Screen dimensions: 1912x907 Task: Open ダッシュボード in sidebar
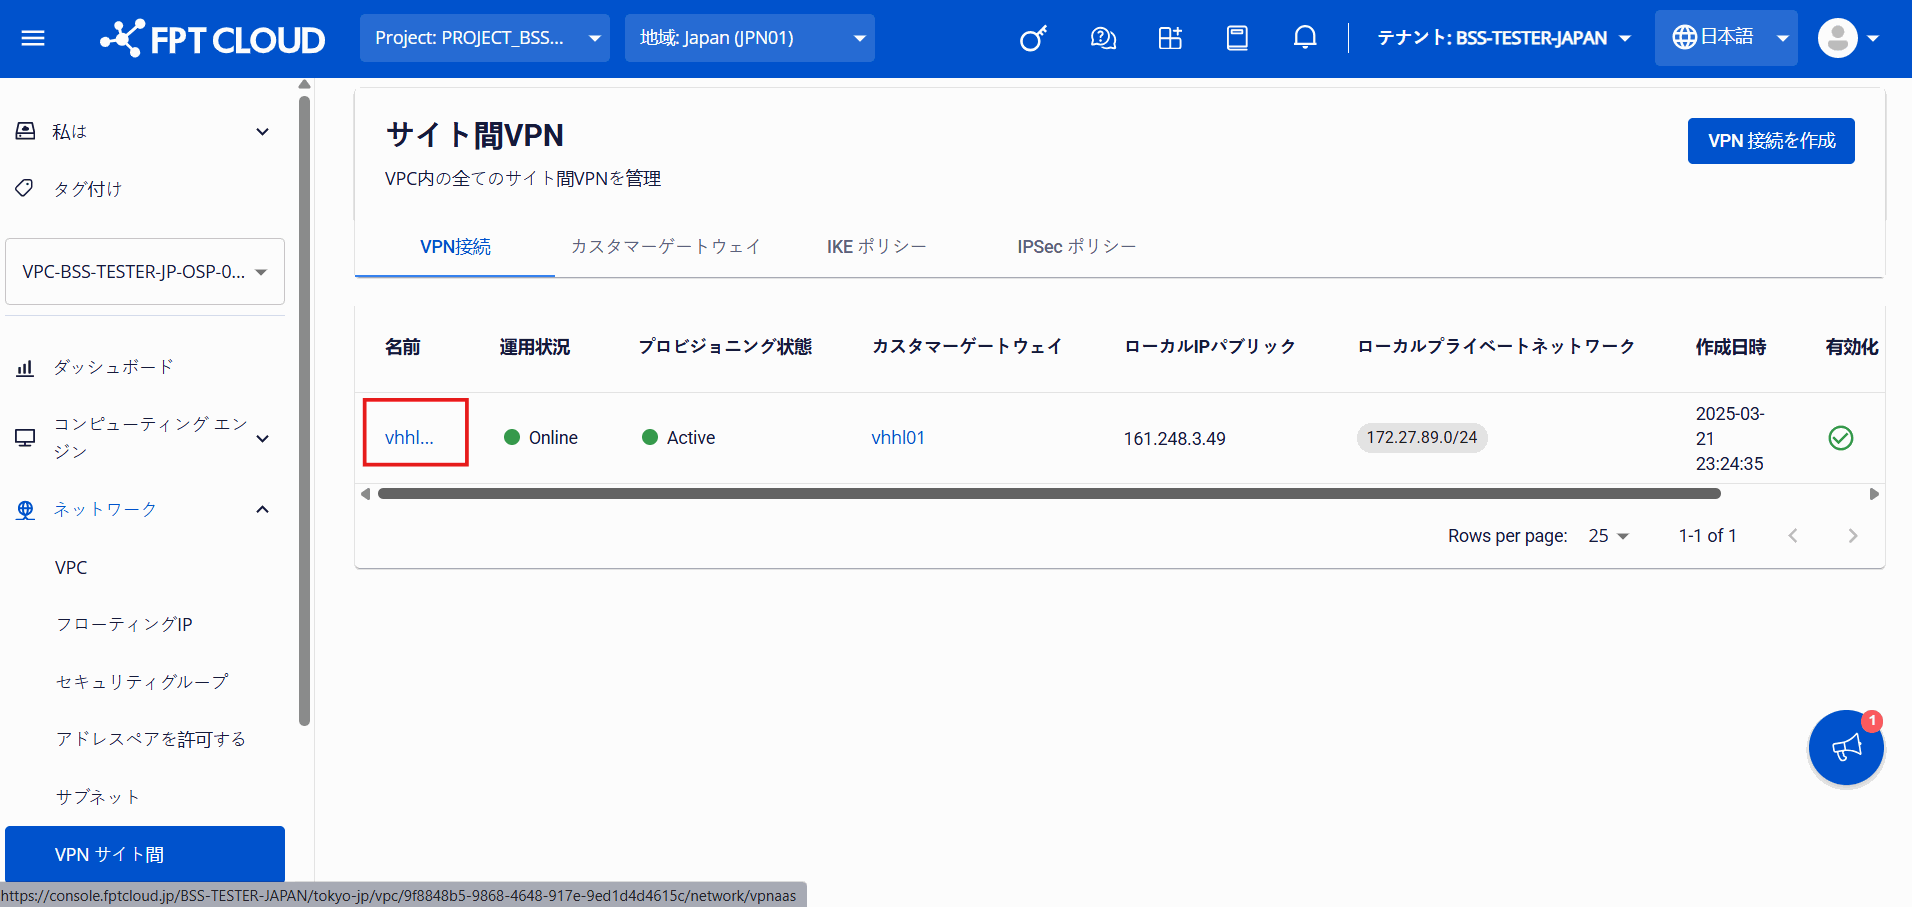pos(113,367)
